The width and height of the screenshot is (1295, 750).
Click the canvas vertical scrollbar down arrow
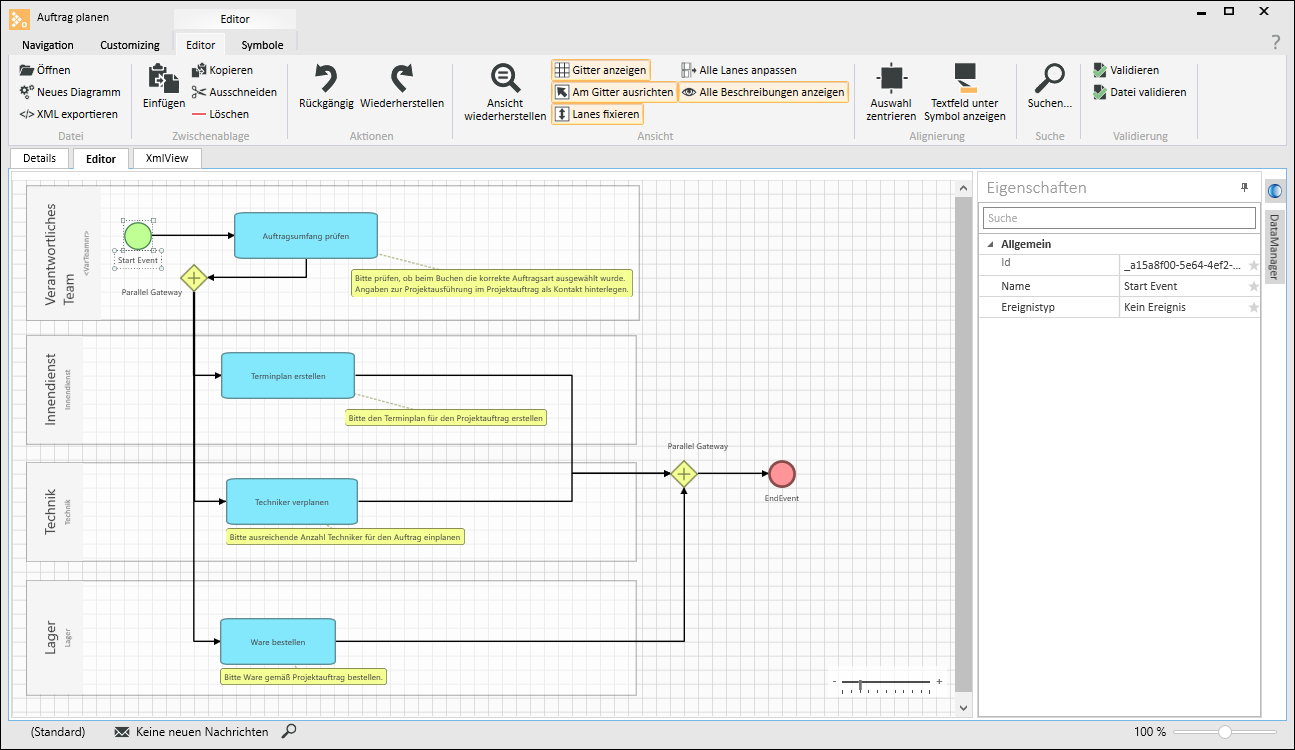coord(964,707)
